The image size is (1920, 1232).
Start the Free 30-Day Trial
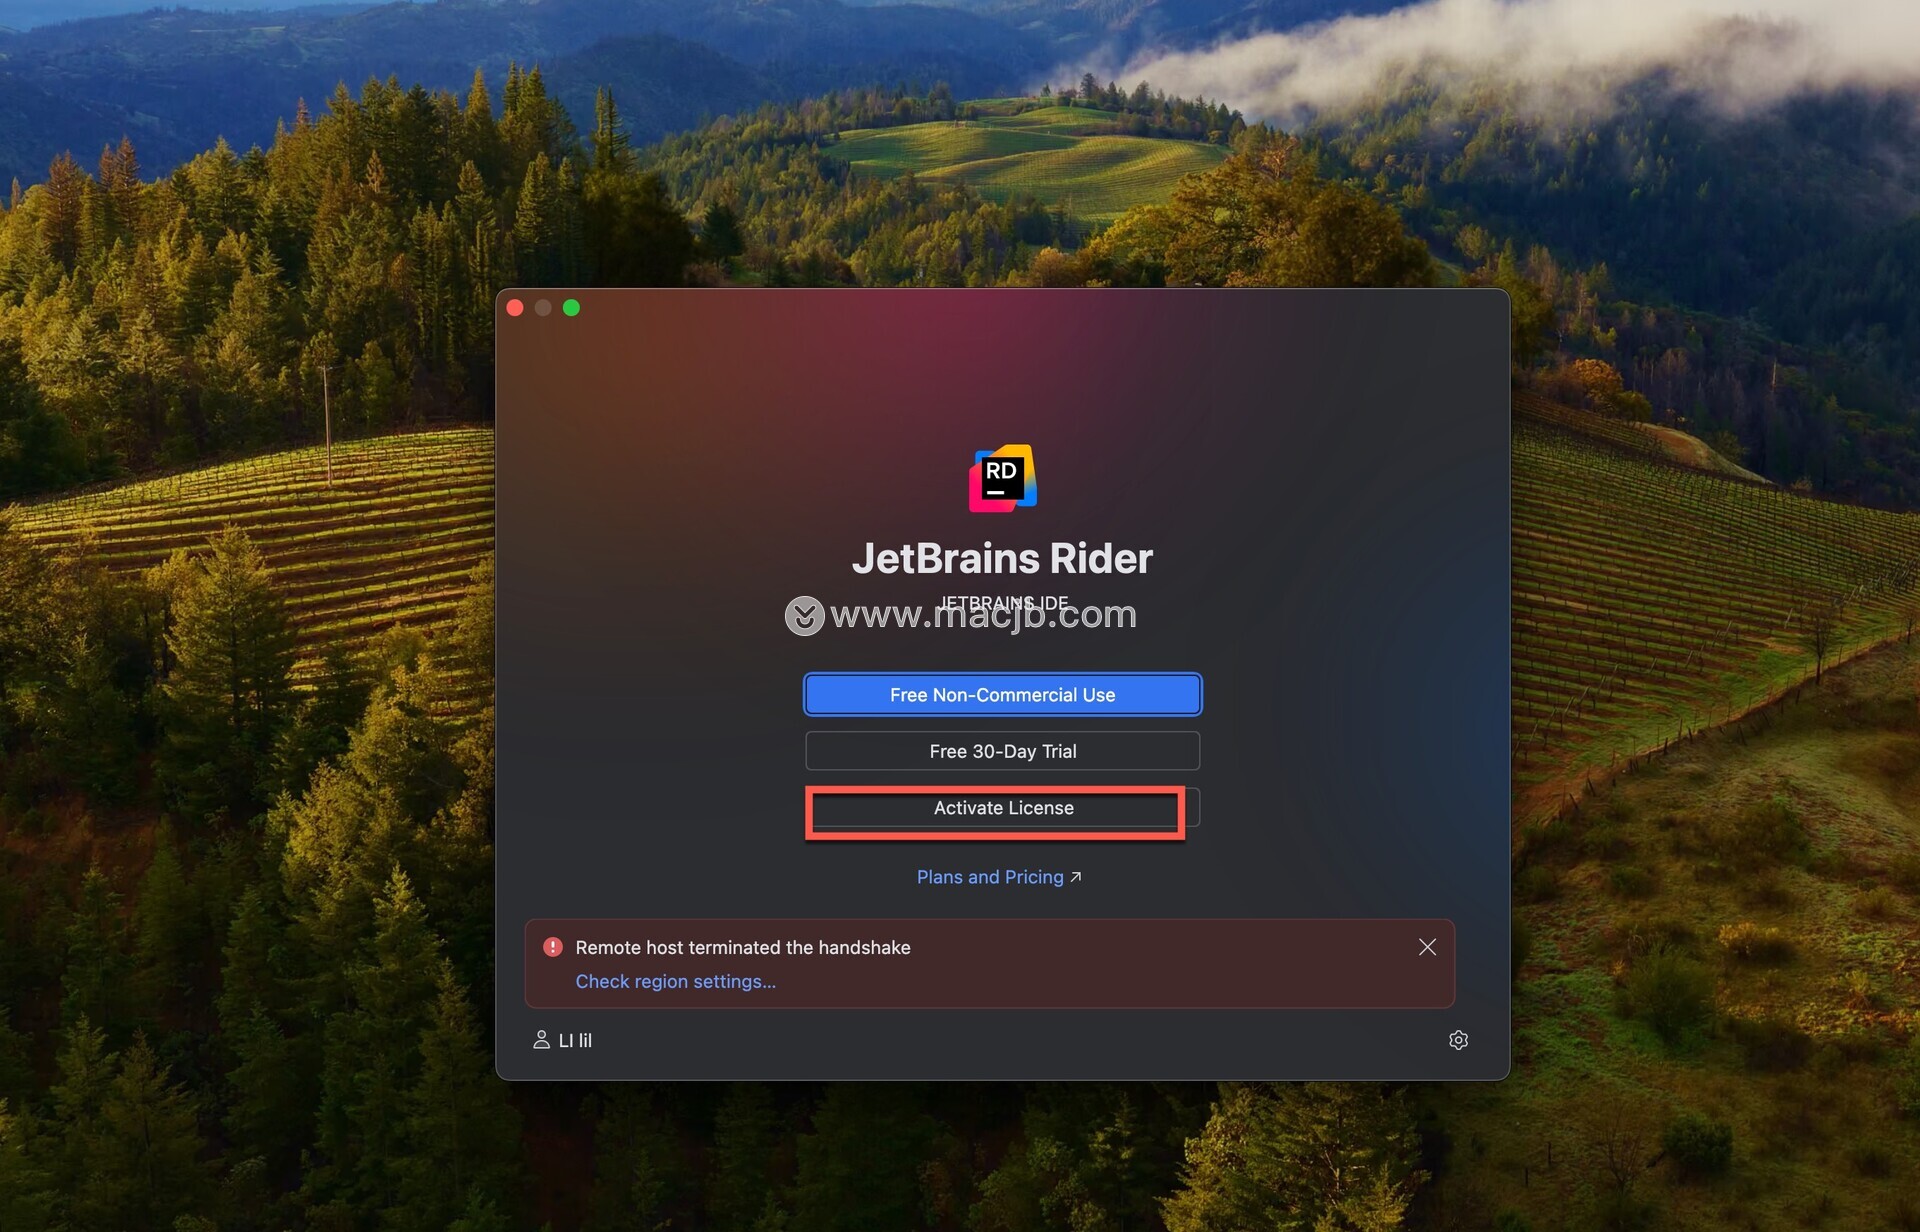click(1002, 751)
